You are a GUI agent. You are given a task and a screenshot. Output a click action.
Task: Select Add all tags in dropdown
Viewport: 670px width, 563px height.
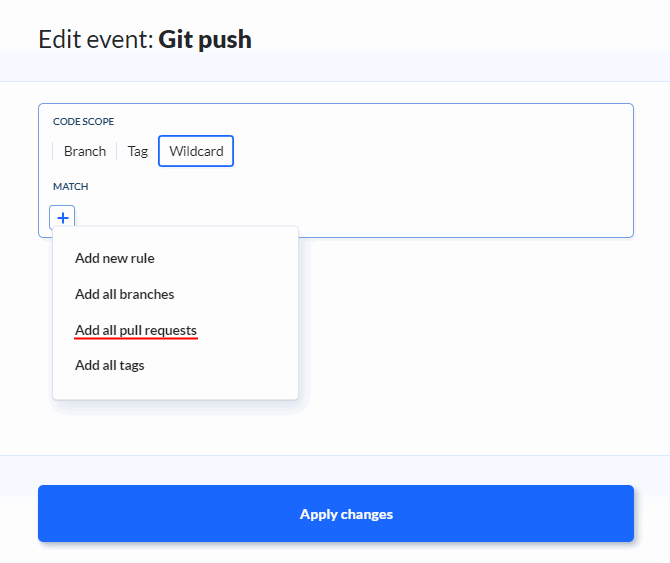pyautogui.click(x=110, y=365)
